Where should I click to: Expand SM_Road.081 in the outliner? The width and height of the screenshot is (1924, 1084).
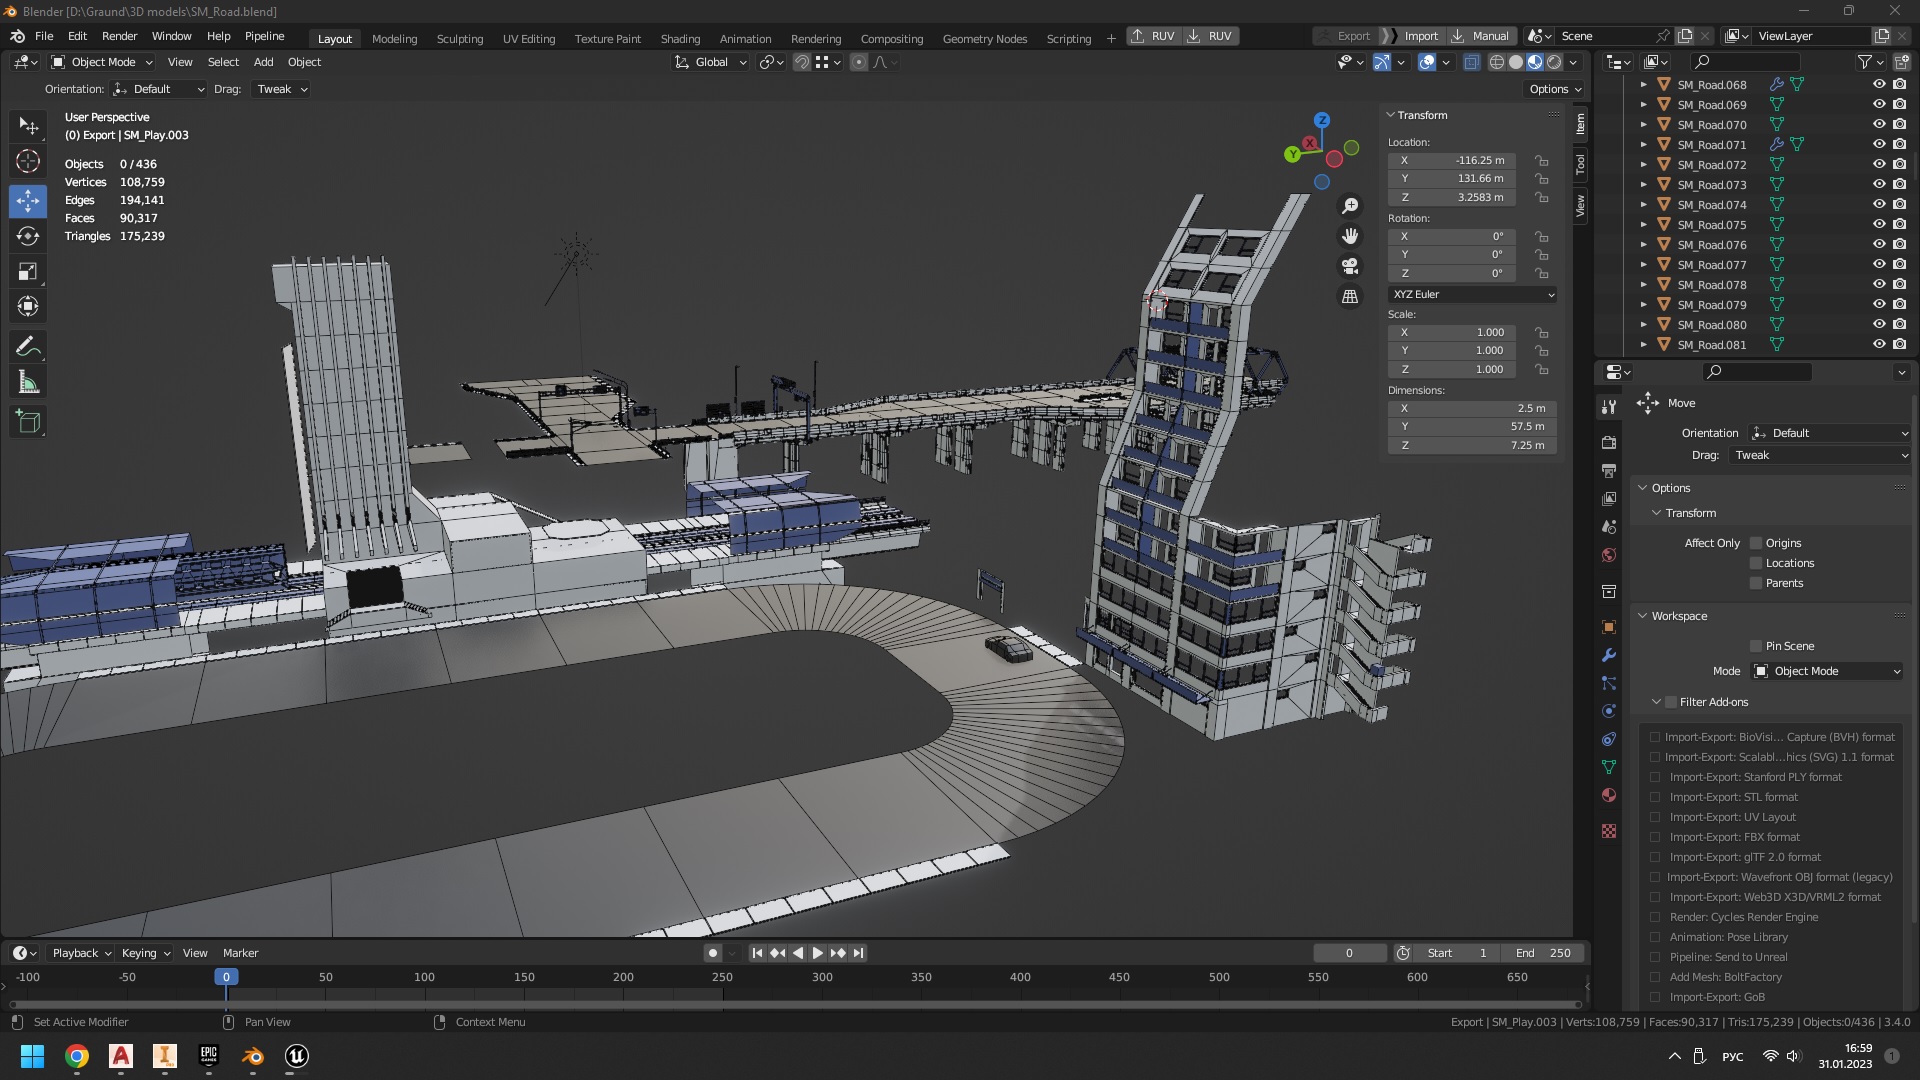(x=1646, y=345)
